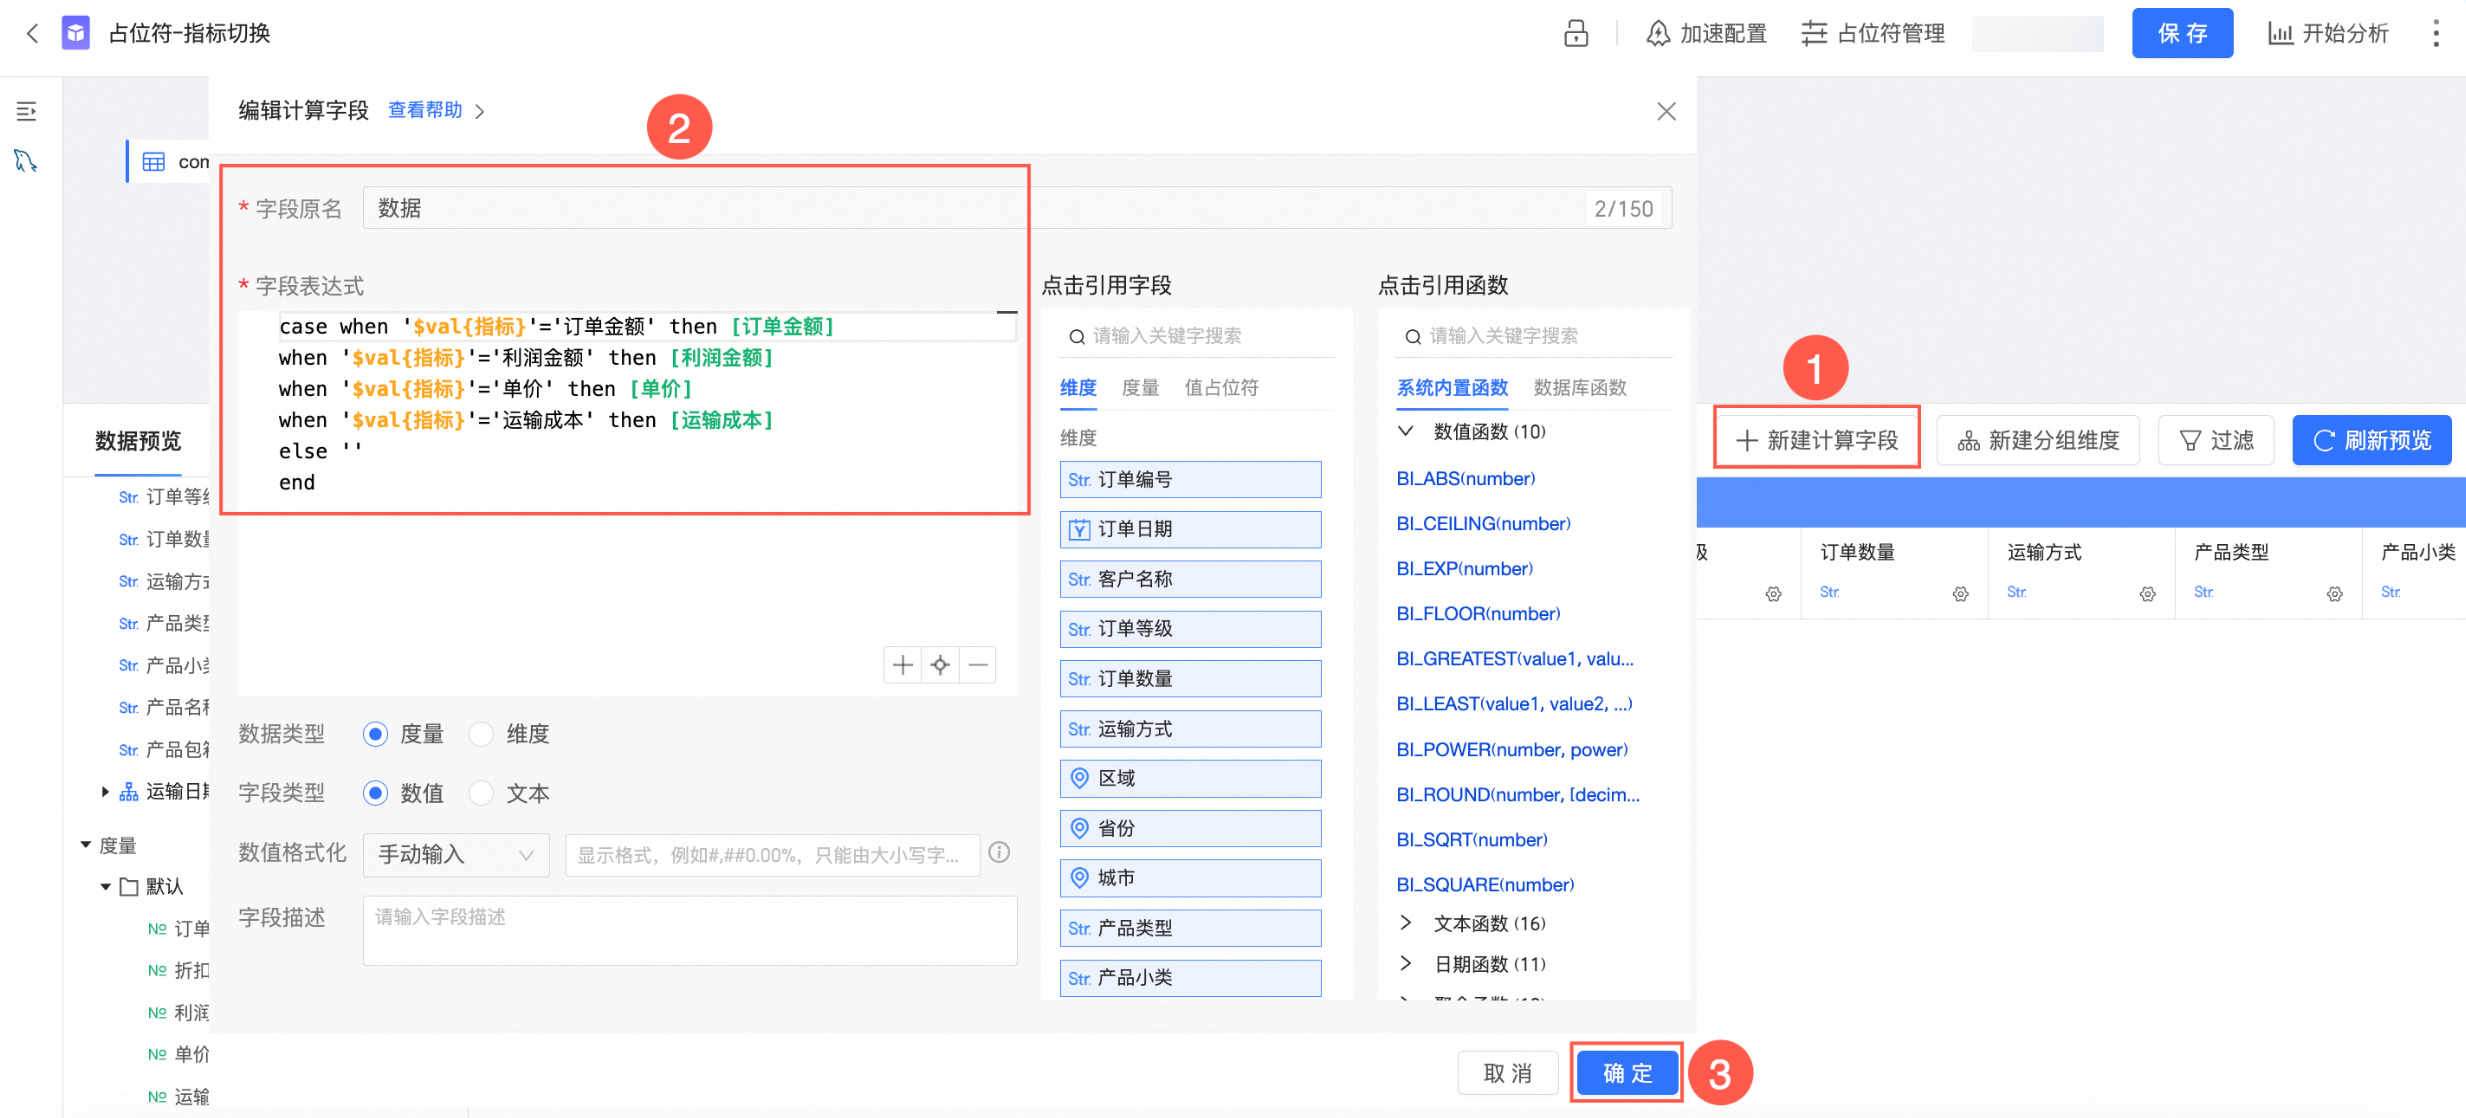Click 保存 button
The width and height of the screenshot is (2466, 1118).
coord(2182,33)
